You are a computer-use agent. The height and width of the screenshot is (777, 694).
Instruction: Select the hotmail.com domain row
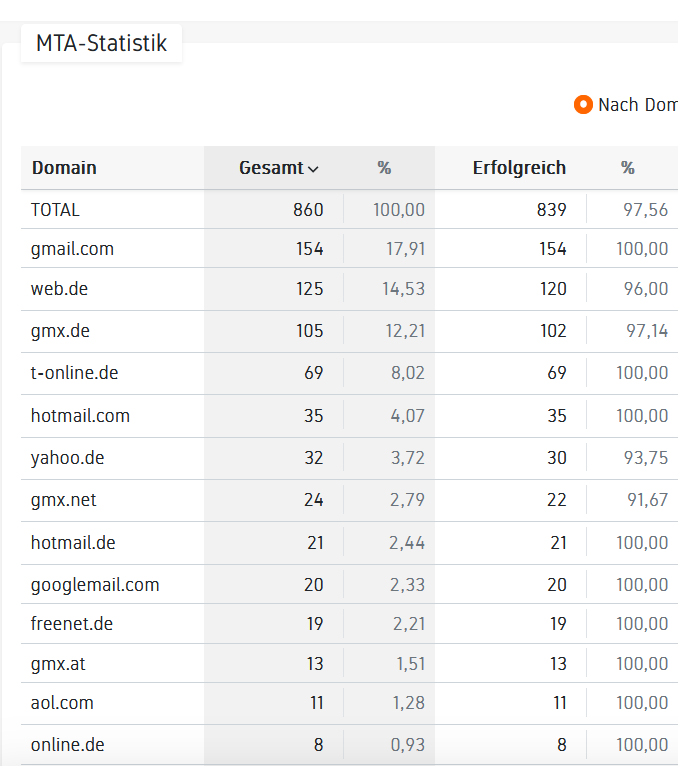point(80,416)
